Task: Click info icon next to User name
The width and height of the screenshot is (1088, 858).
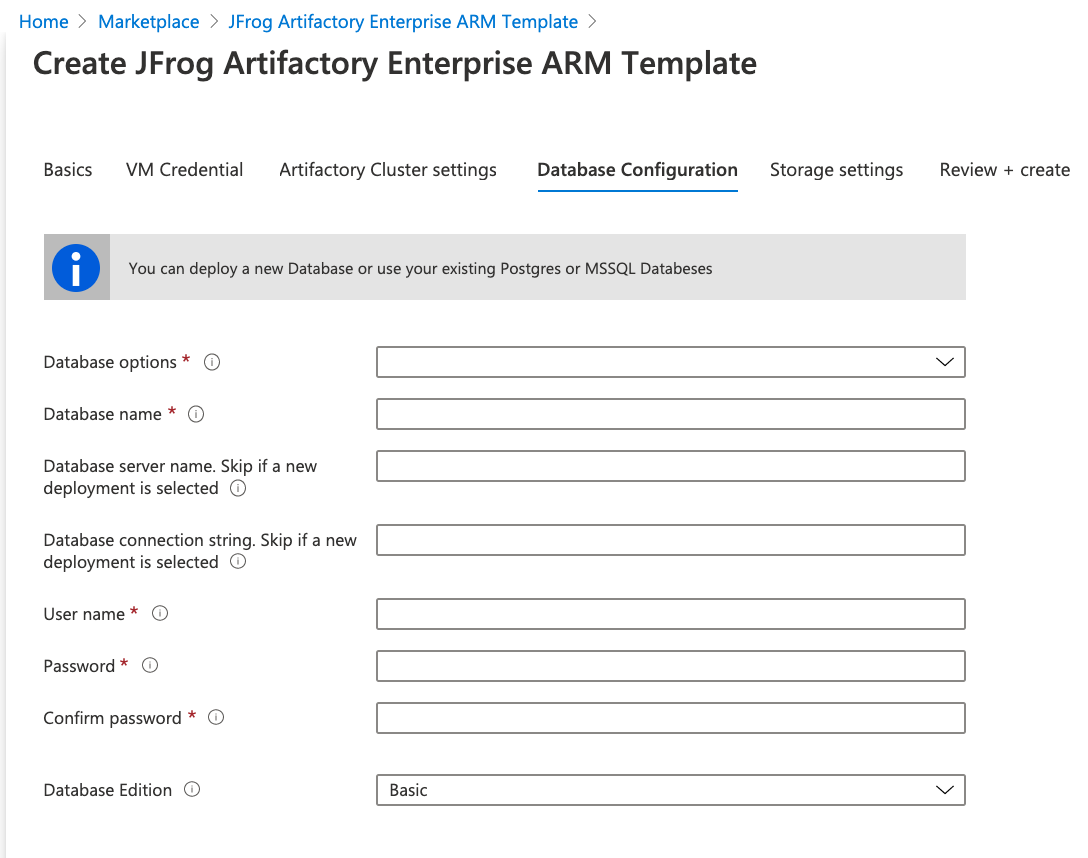Action: 160,614
